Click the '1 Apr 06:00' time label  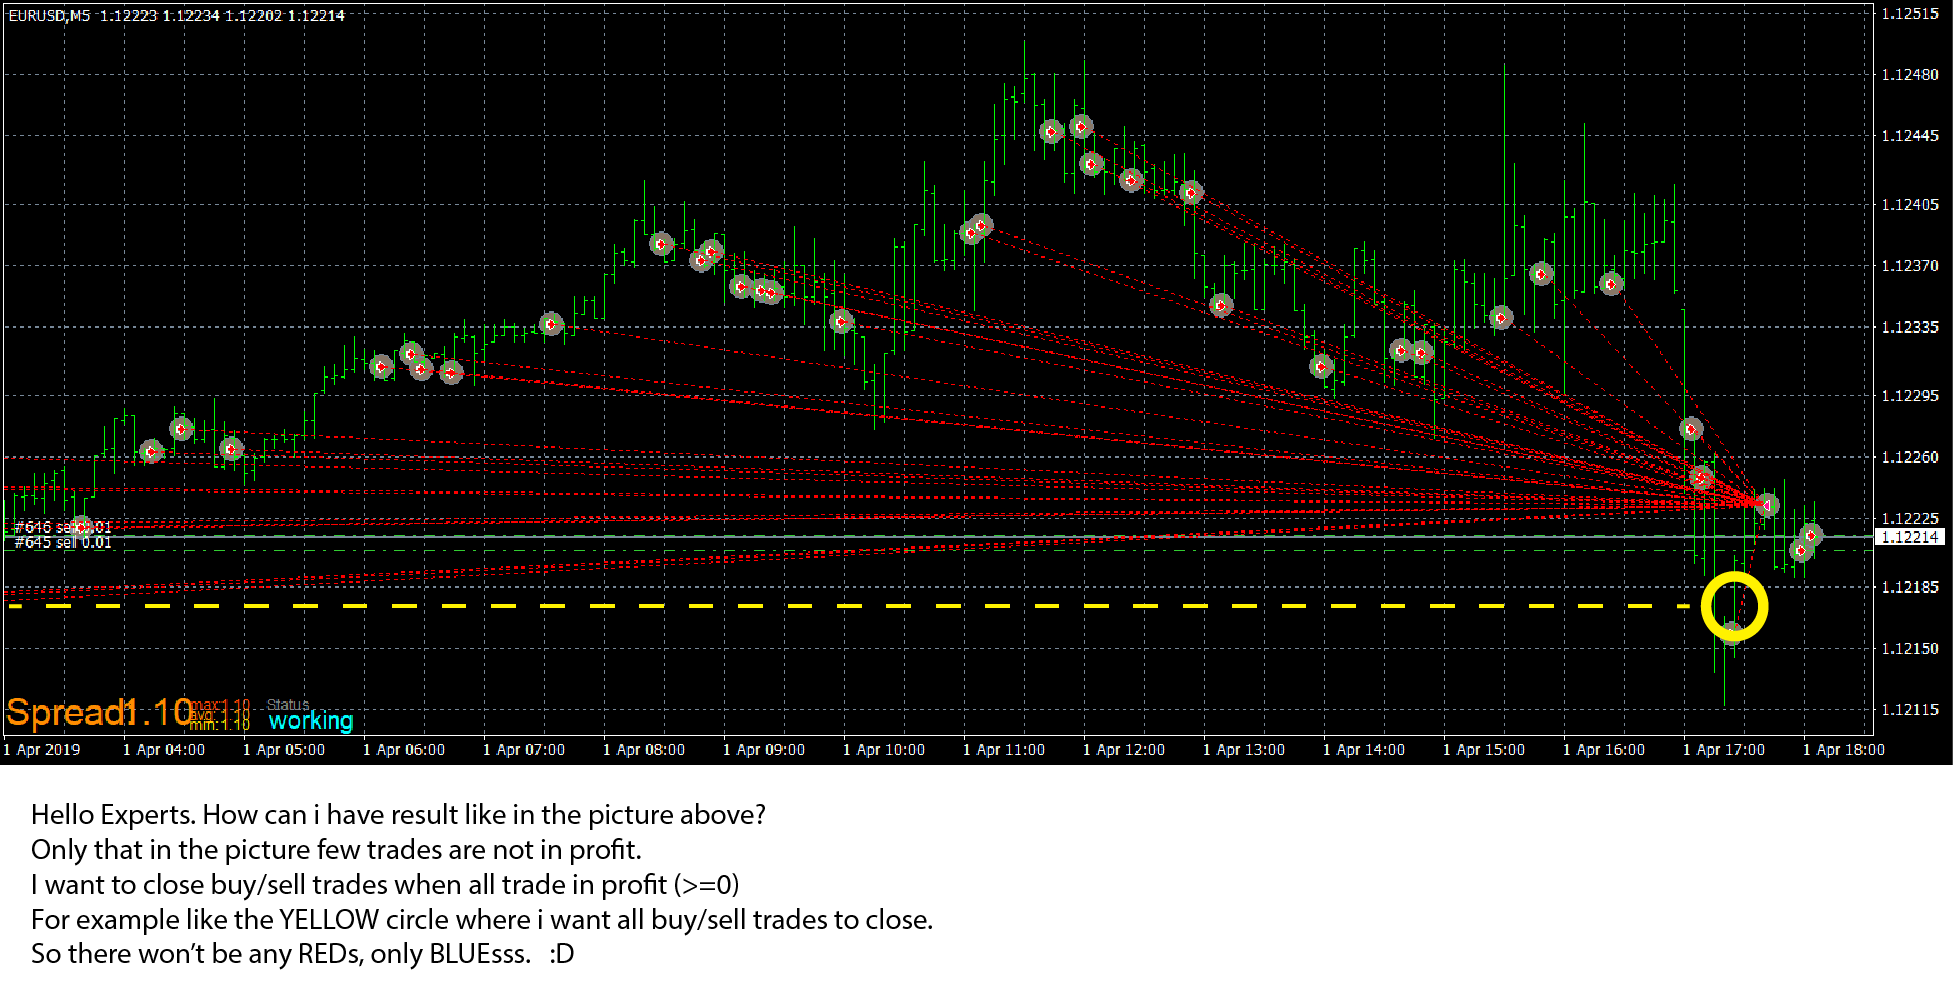(404, 749)
